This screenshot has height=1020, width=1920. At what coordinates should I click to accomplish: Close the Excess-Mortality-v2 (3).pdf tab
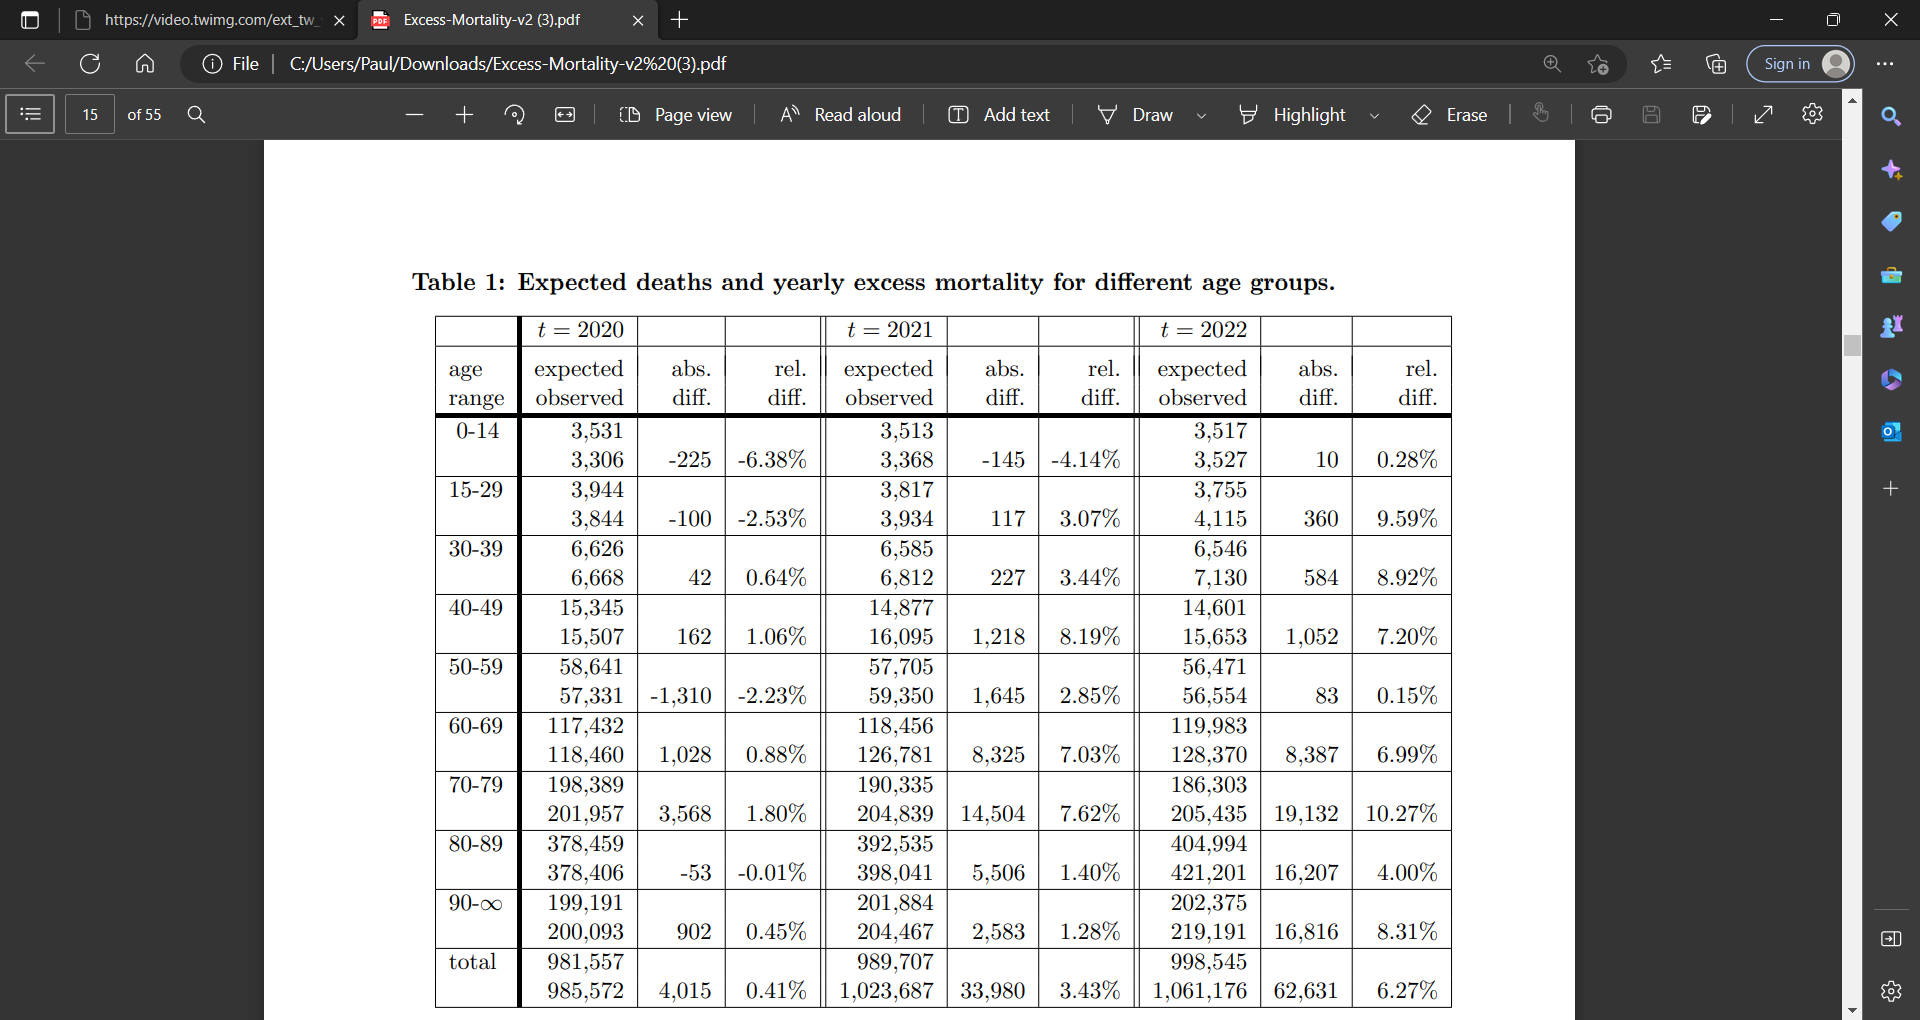(x=638, y=20)
